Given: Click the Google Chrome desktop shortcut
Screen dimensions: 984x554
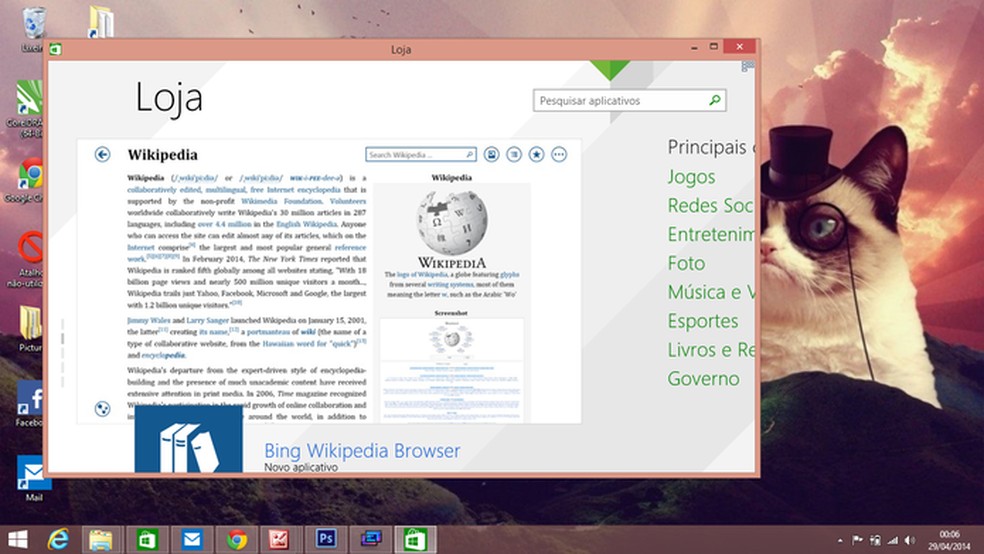Looking at the screenshot, I should coord(29,179).
